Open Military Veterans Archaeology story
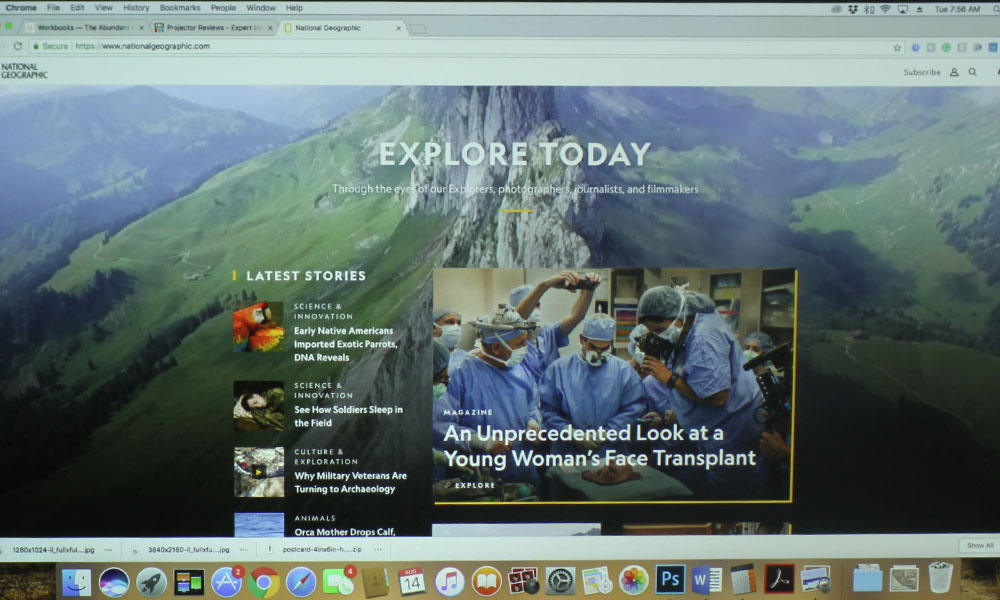Screen dimensions: 1000x600 [x=350, y=482]
